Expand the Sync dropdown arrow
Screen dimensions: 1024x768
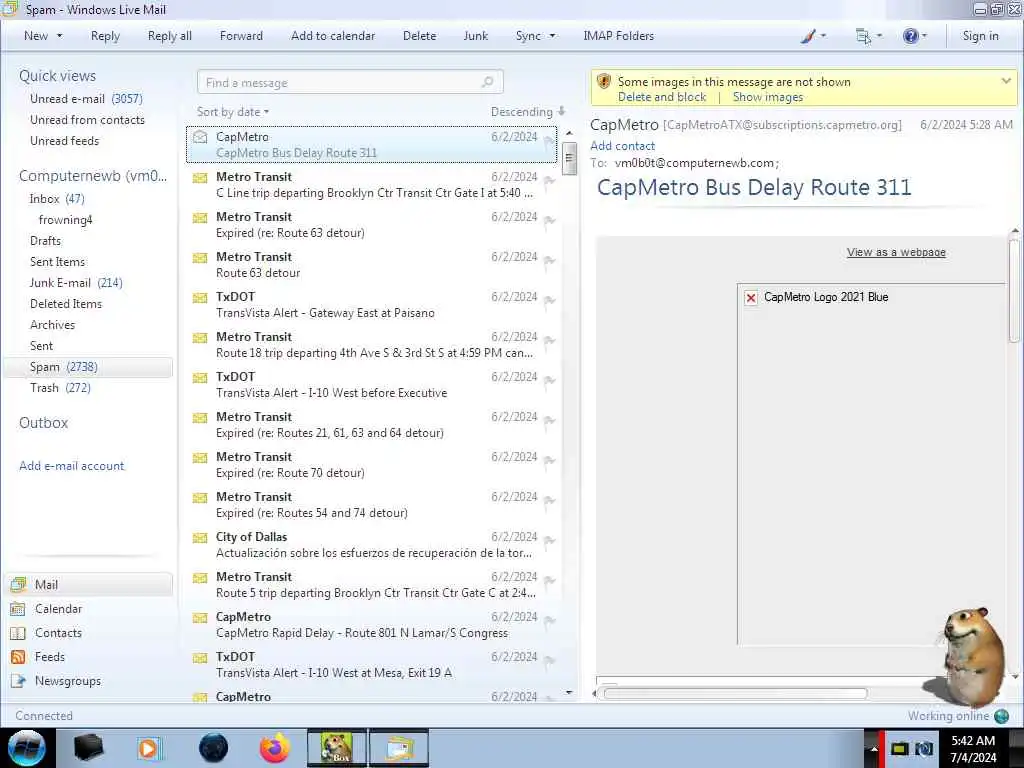[552, 36]
